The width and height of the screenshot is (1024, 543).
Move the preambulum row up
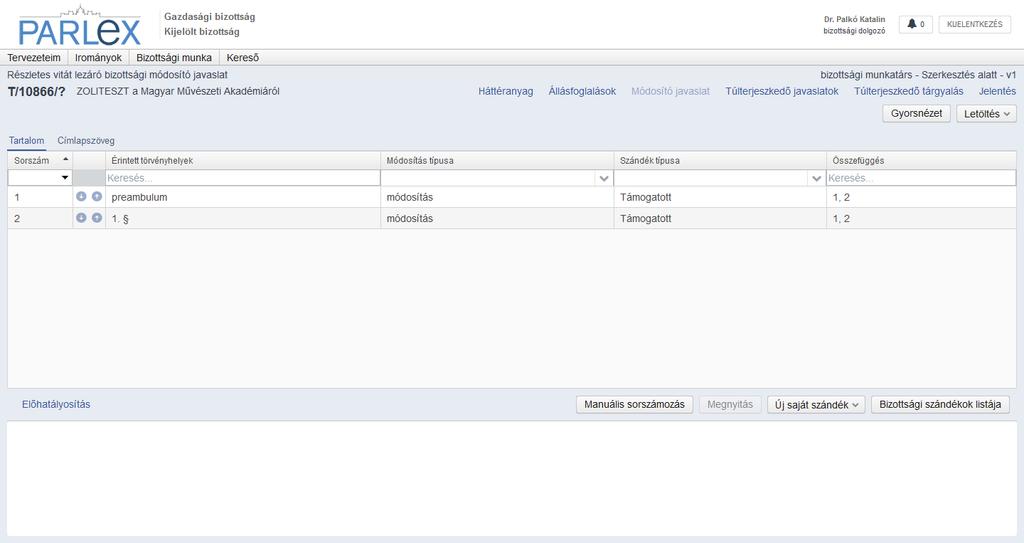point(97,197)
